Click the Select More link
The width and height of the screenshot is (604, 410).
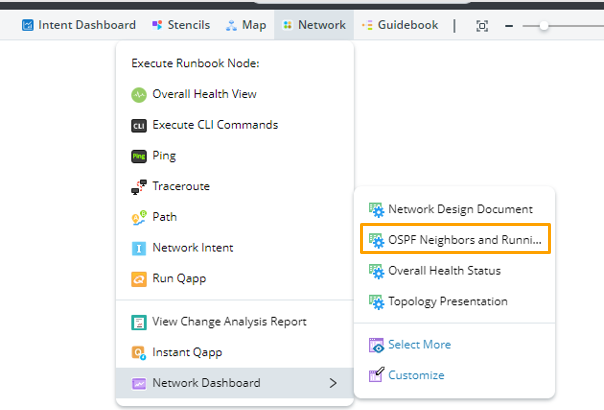[x=419, y=345]
